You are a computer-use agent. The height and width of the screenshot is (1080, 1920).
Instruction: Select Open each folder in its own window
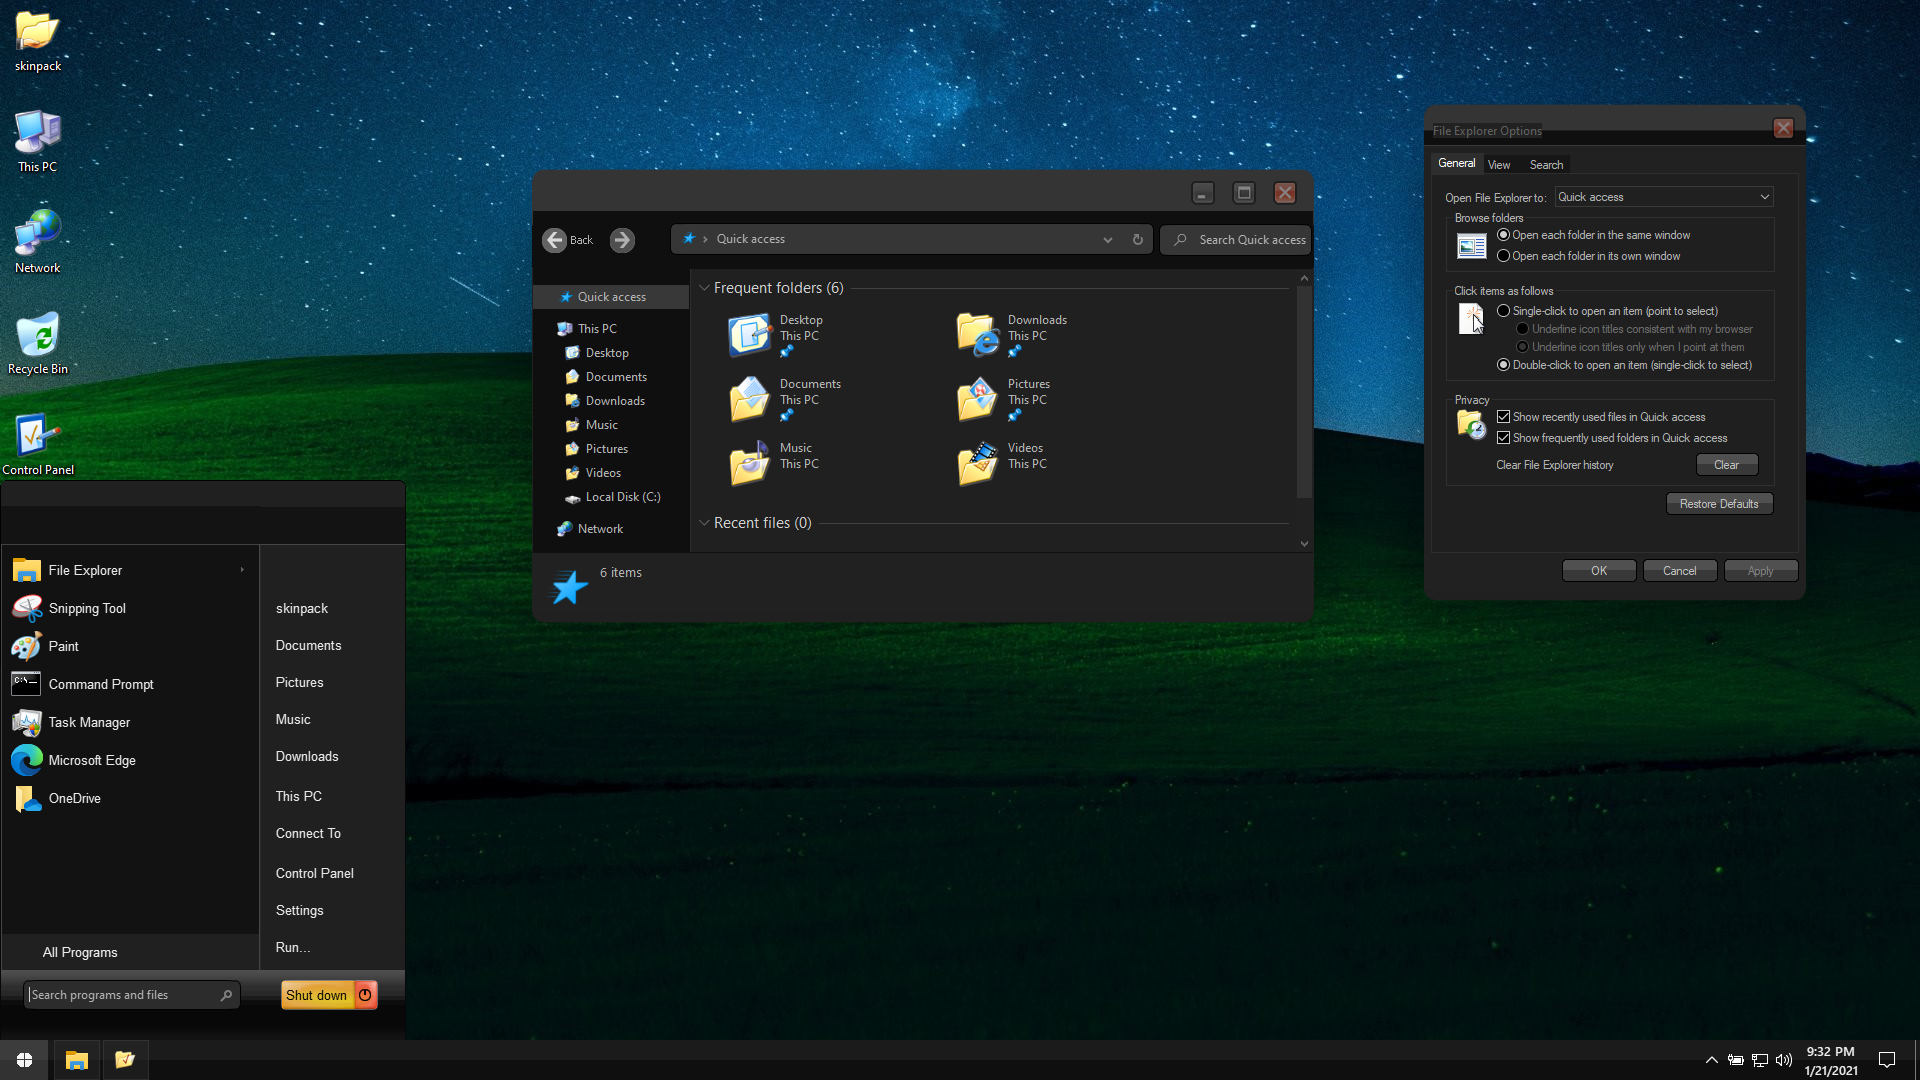1503,256
